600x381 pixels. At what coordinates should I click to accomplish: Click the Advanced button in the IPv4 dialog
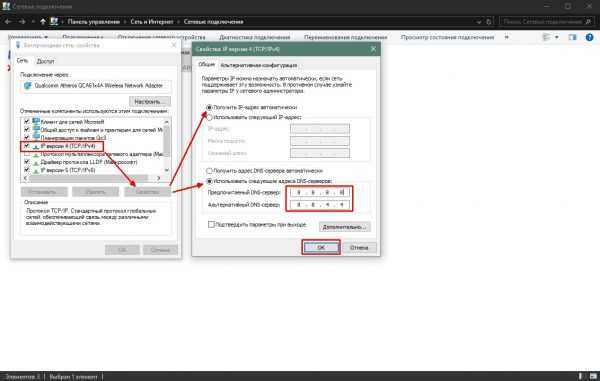point(344,227)
